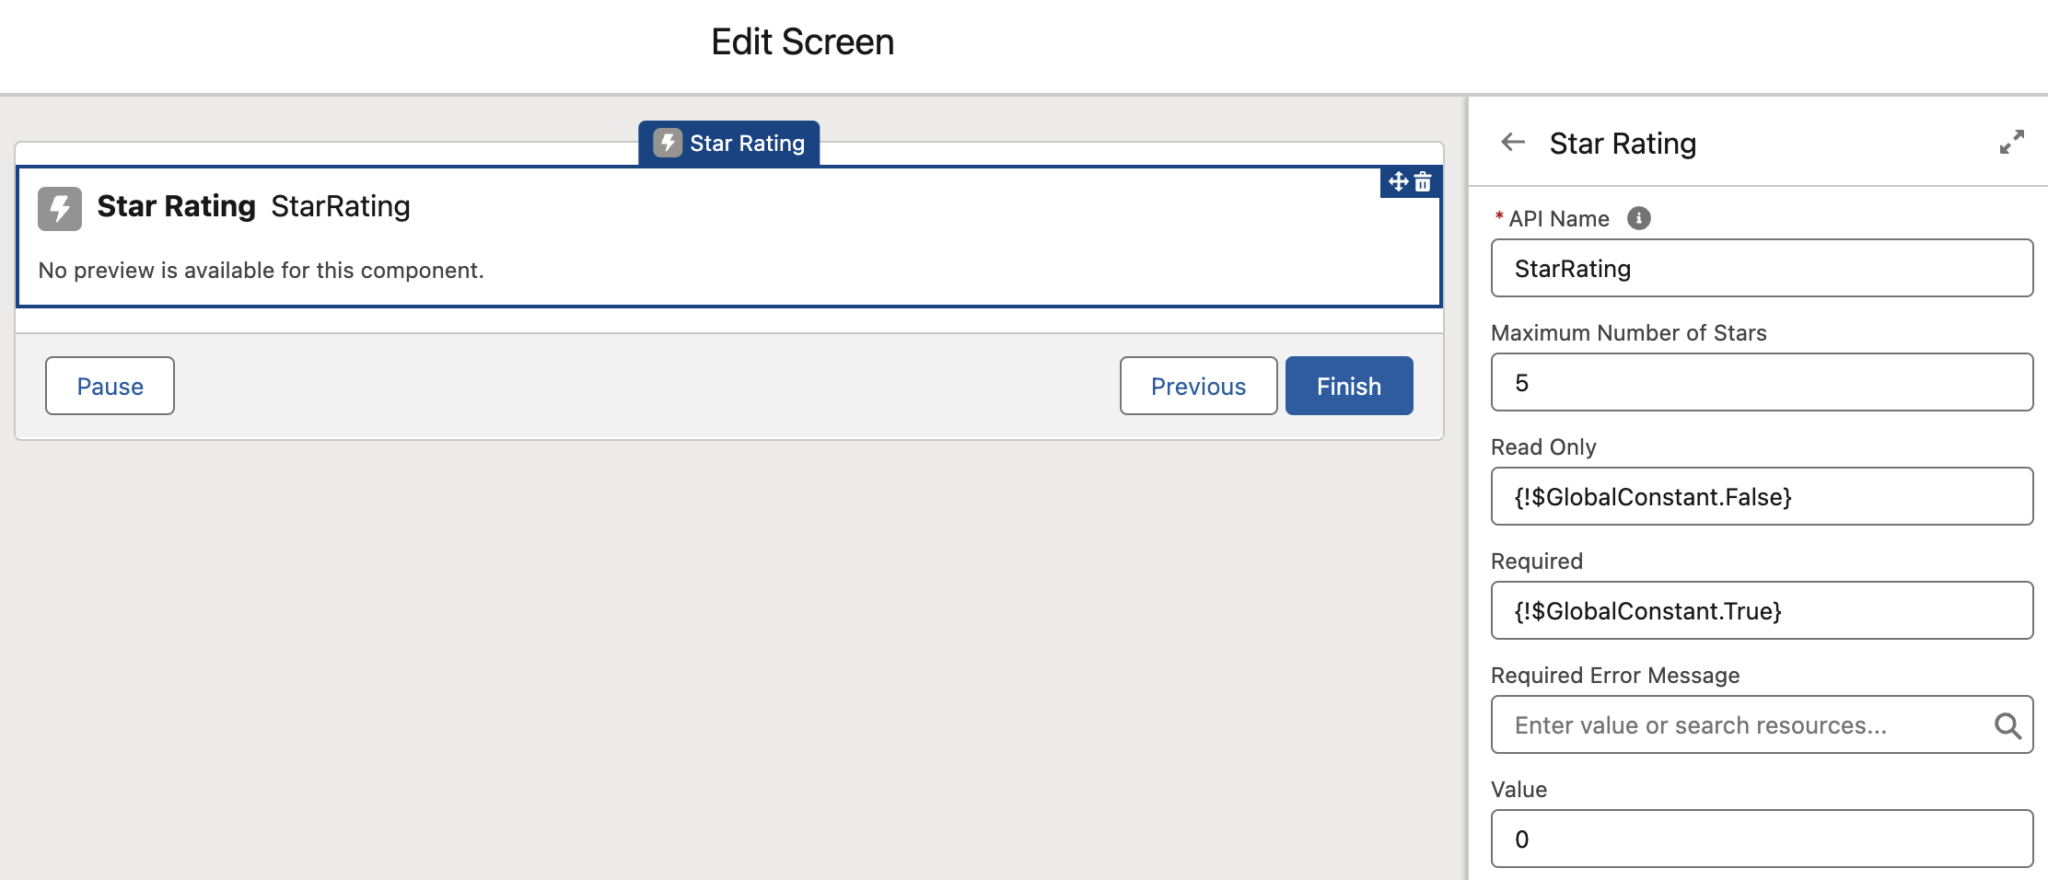Click the lightning component icon in canvas

pyautogui.click(x=60, y=208)
